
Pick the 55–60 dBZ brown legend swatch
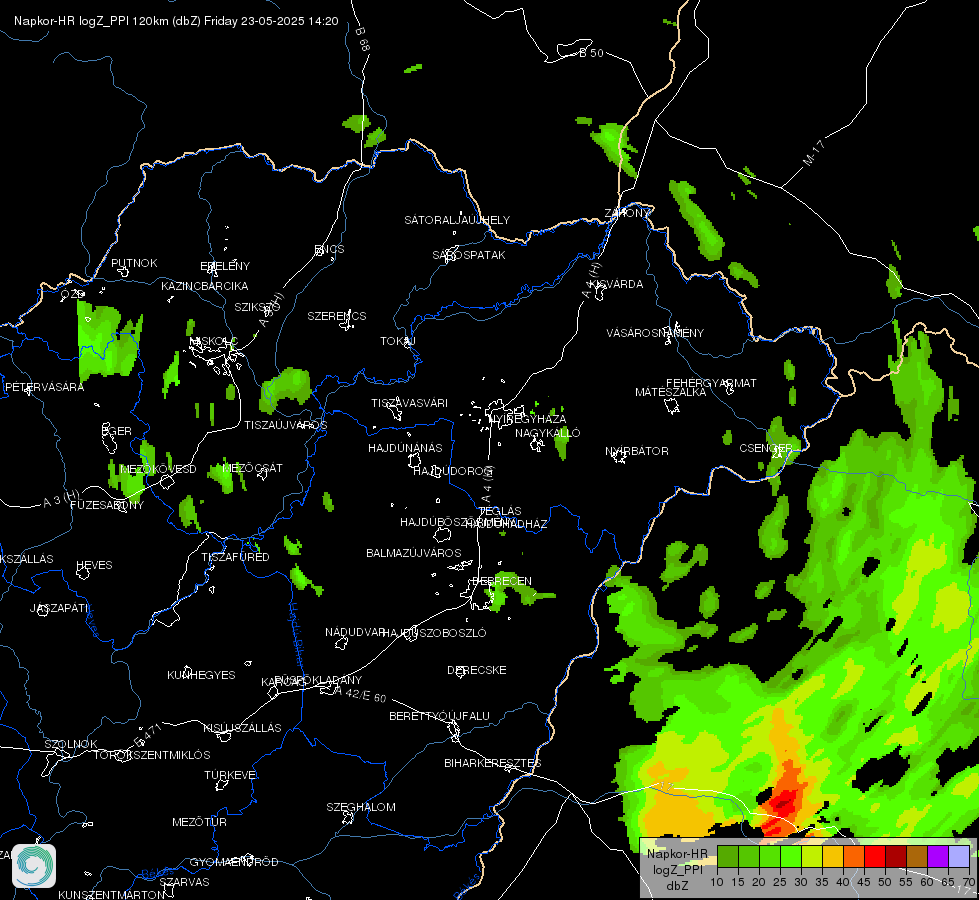pyautogui.click(x=917, y=856)
